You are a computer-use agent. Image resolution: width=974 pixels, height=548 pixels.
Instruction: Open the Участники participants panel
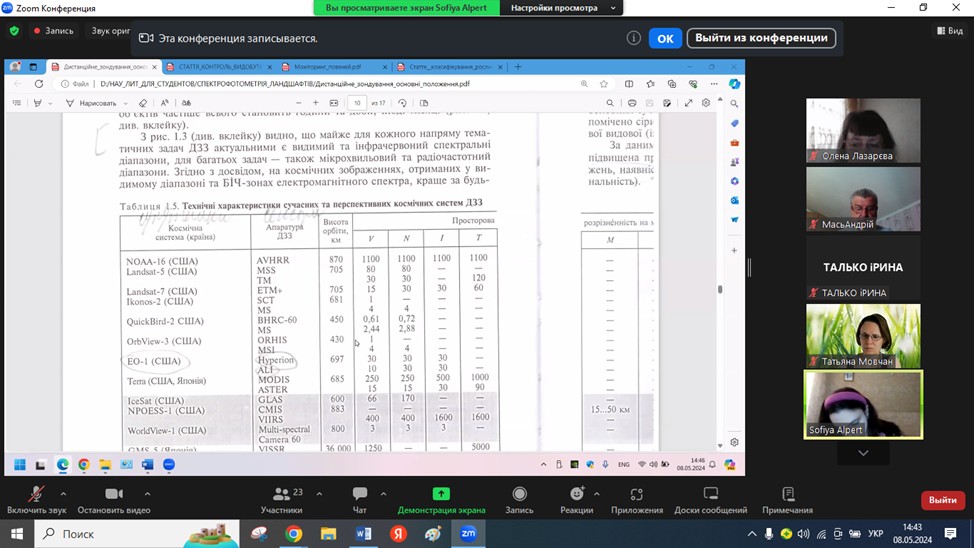pyautogui.click(x=281, y=500)
